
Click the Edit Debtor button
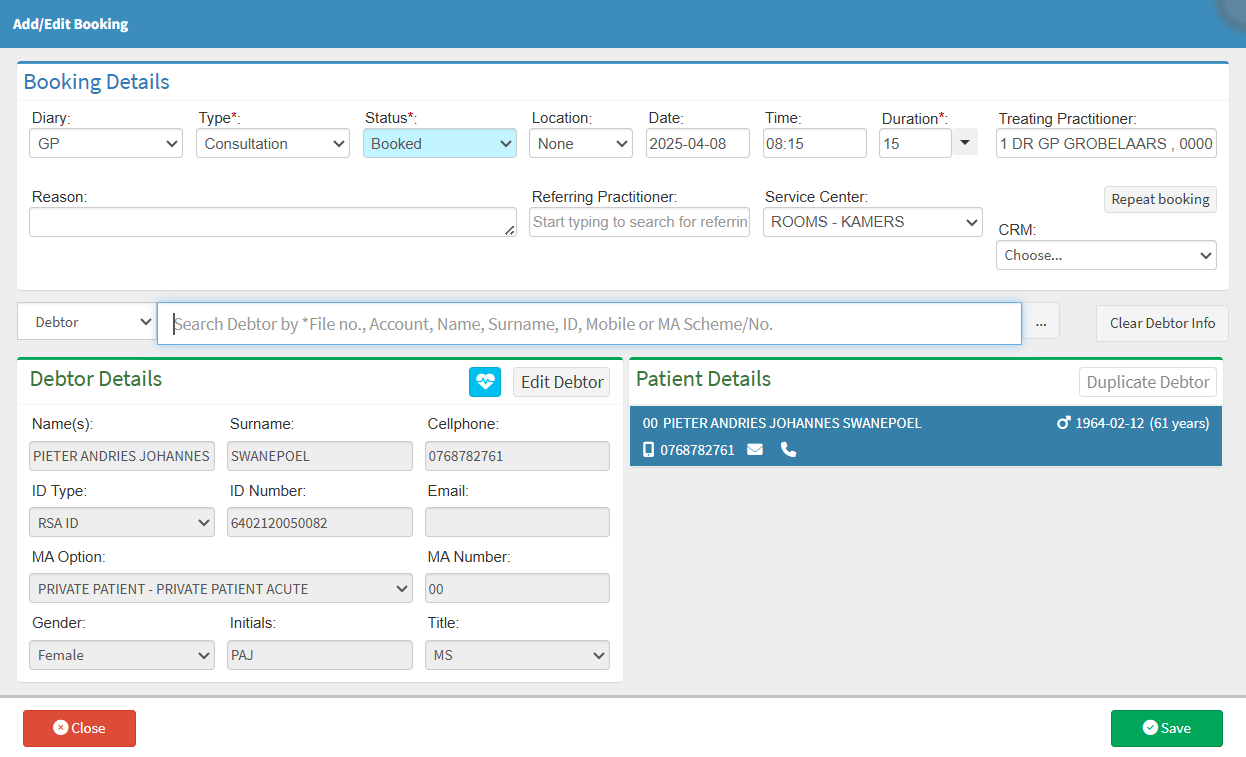click(x=561, y=382)
